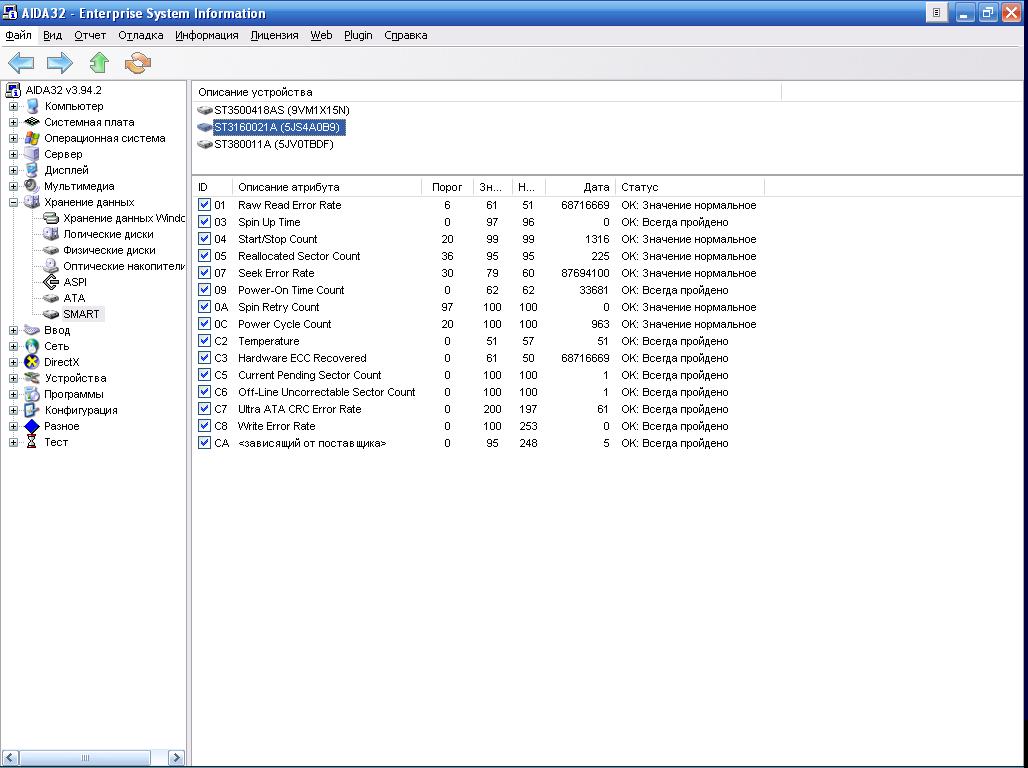This screenshot has height=768, width=1028.
Task: Open the Отчет menu
Action: (x=90, y=35)
